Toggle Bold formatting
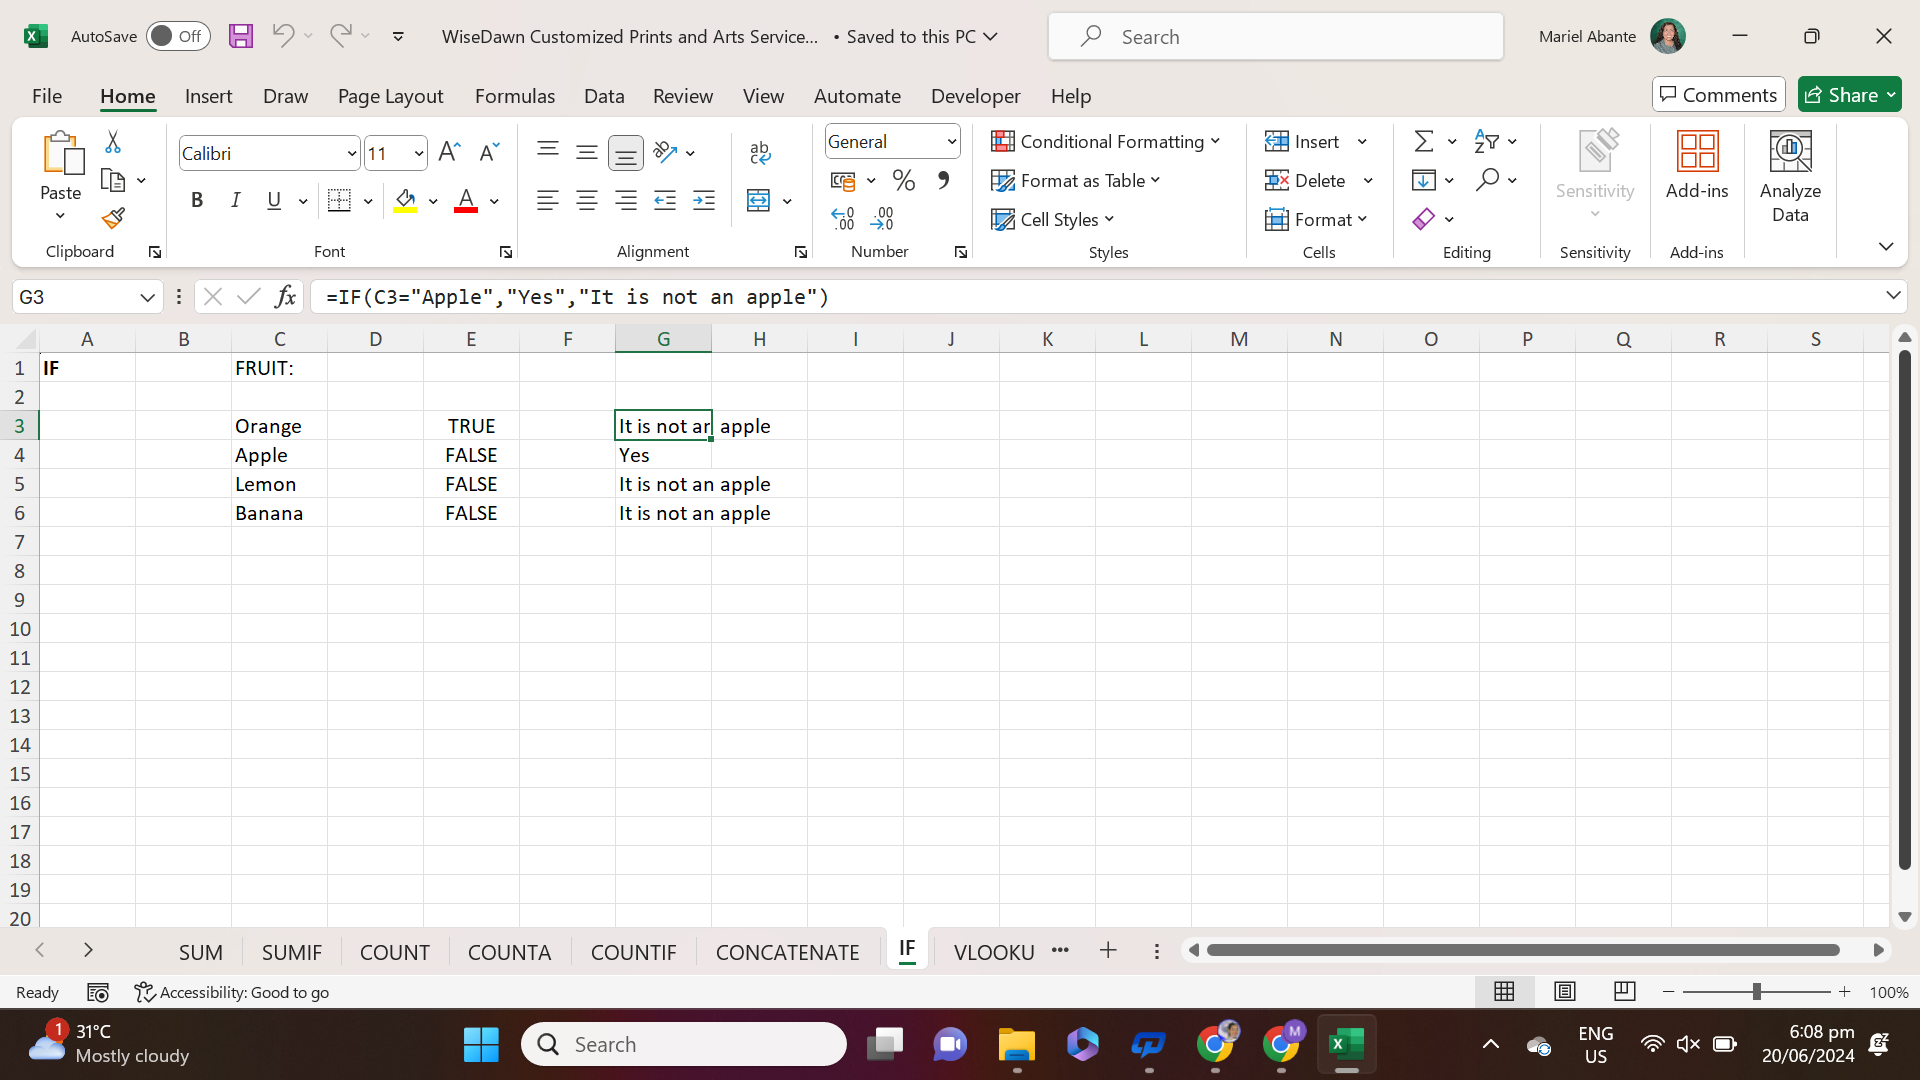Image resolution: width=1920 pixels, height=1080 pixels. pos(197,201)
